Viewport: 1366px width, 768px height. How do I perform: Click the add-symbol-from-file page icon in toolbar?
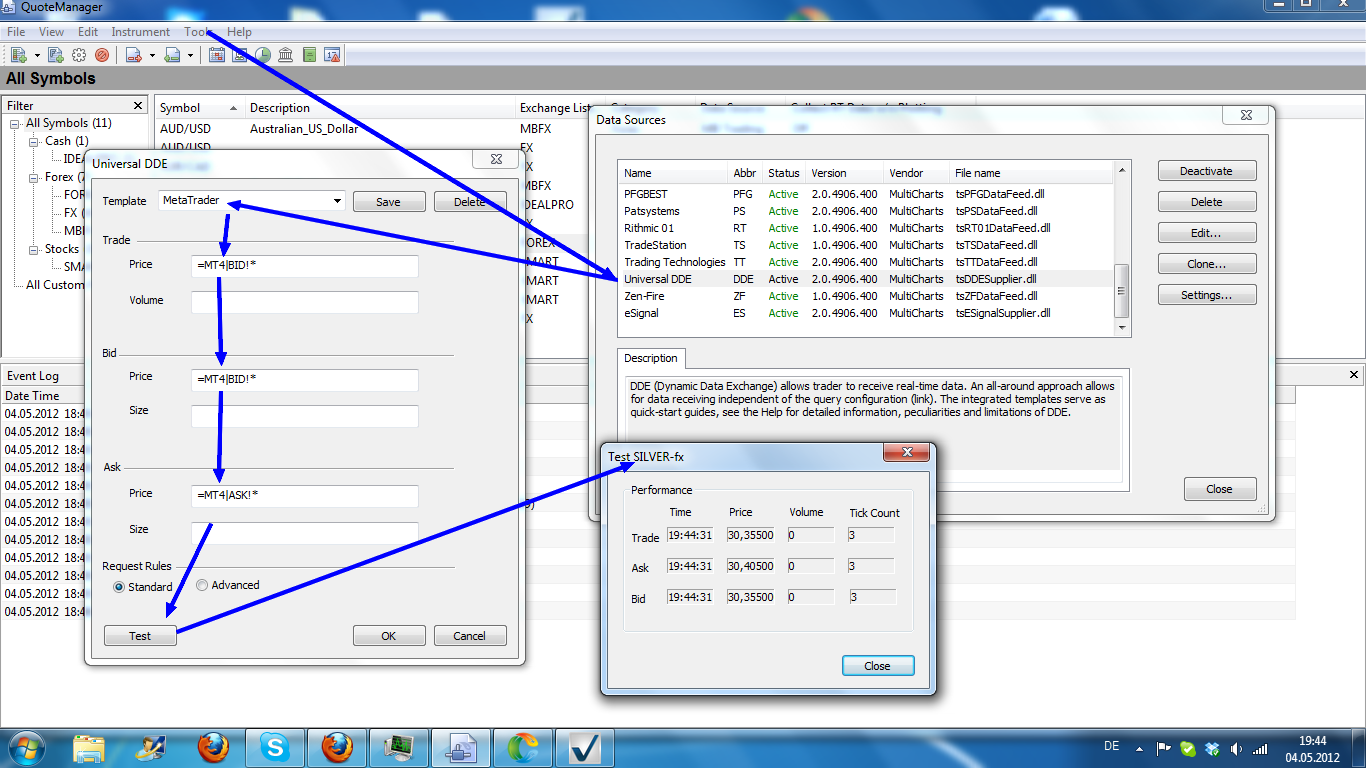tap(56, 55)
